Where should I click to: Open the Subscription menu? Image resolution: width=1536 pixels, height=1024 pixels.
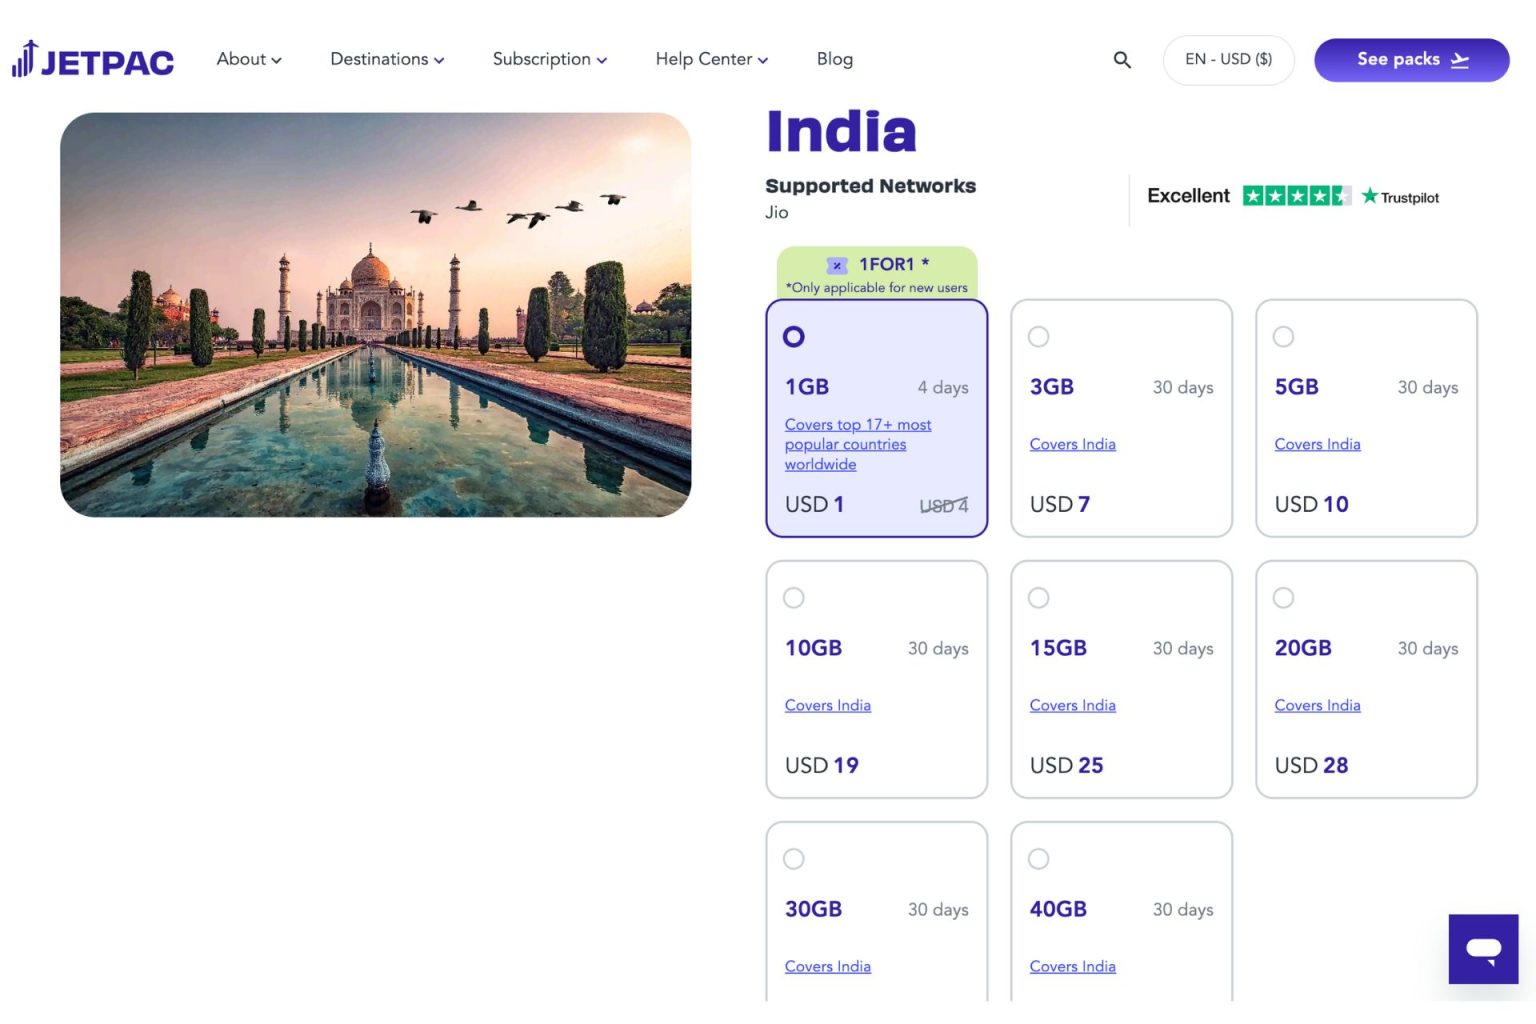[549, 59]
